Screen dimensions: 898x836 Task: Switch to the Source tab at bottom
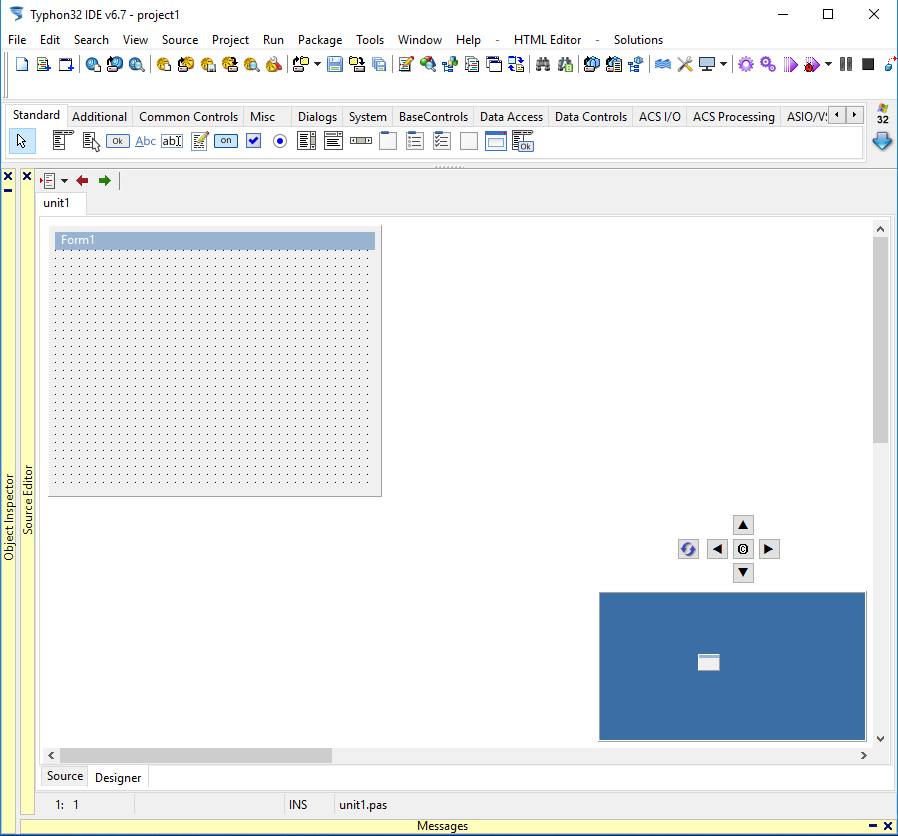(x=65, y=776)
